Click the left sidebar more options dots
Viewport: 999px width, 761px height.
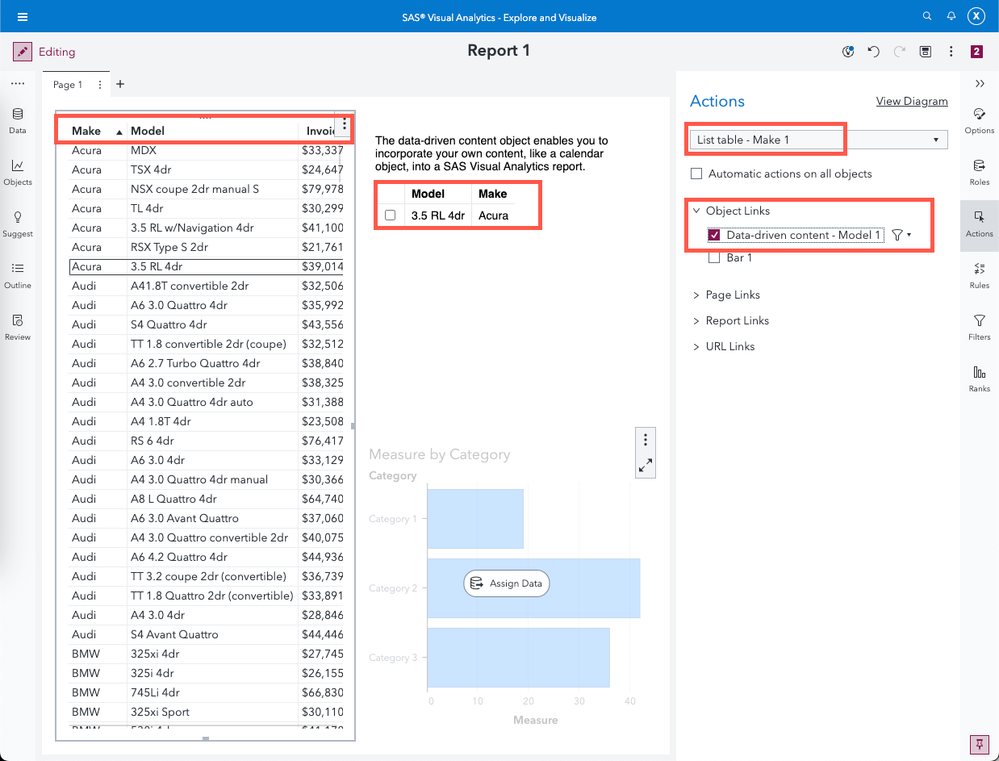tap(18, 83)
